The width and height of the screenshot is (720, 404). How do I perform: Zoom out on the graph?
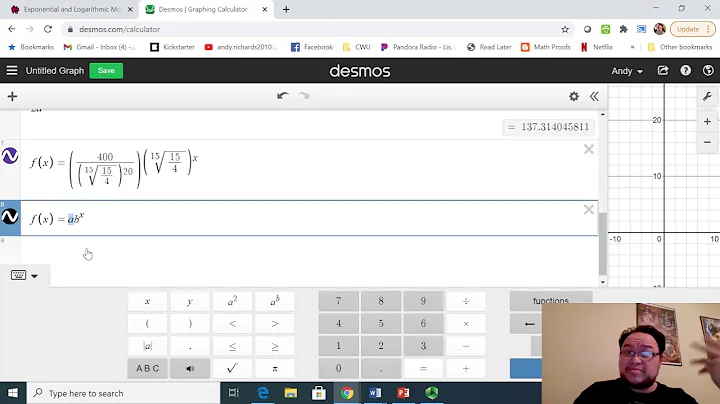(x=707, y=142)
